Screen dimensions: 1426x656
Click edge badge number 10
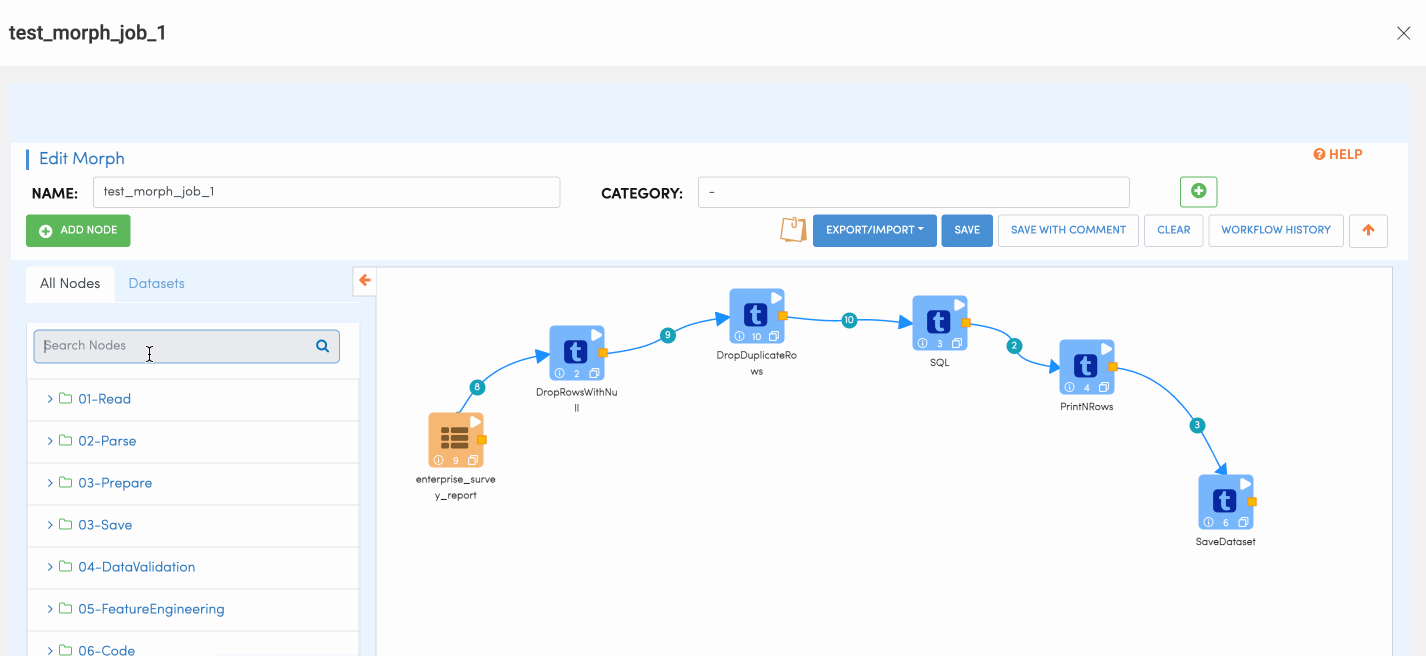click(849, 321)
